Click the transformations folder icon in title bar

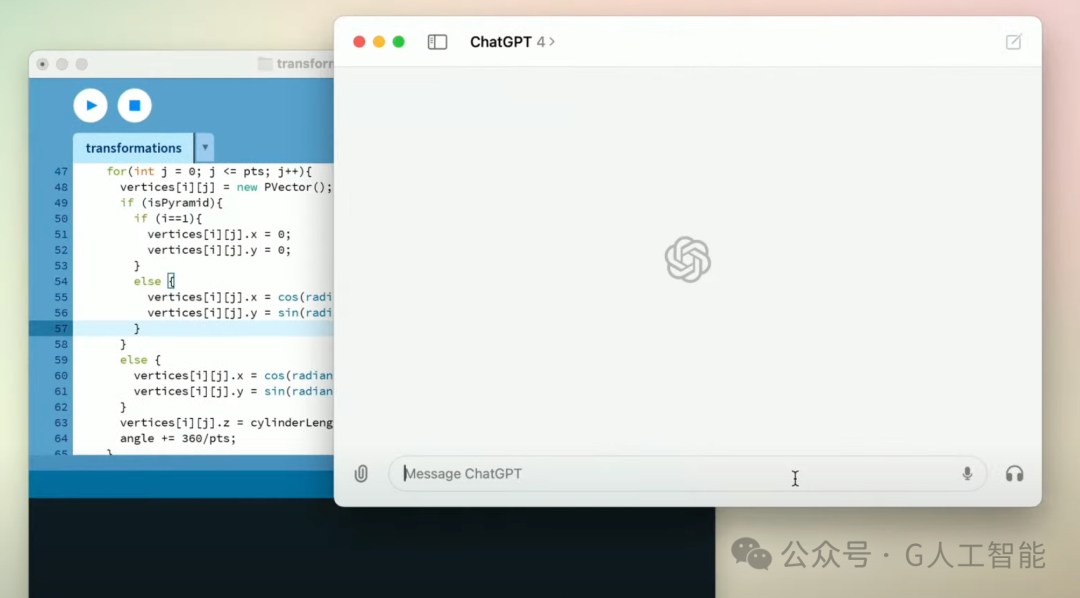pos(264,64)
